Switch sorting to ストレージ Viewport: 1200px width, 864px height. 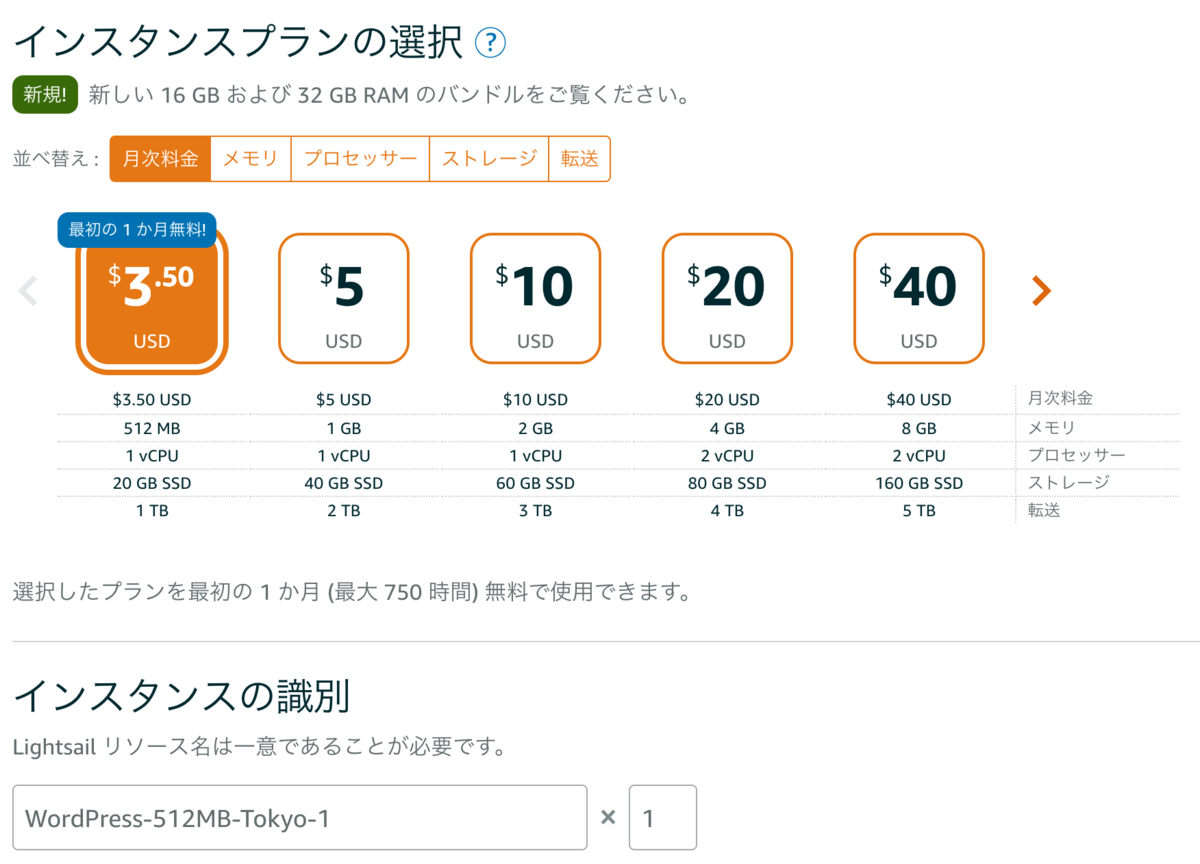tap(489, 158)
